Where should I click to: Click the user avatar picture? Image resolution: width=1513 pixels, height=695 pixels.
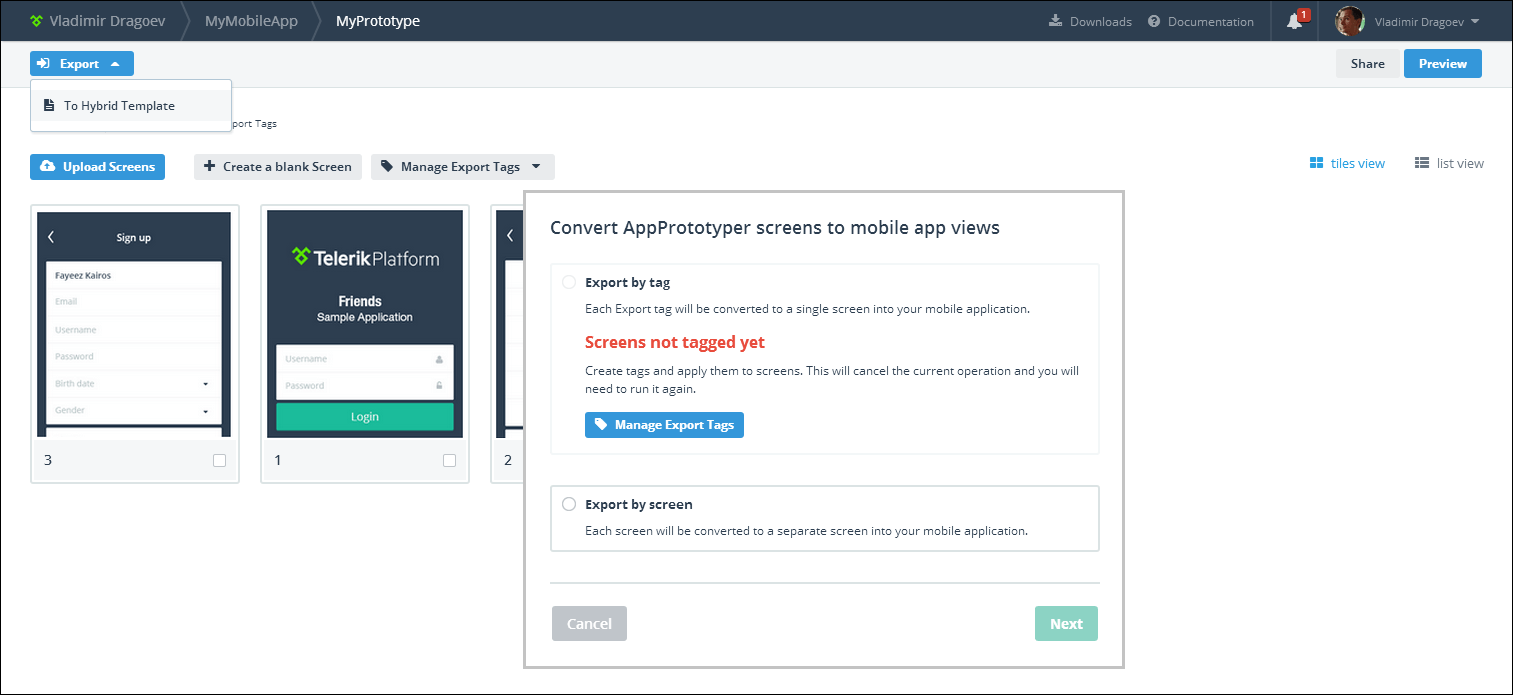(x=1350, y=21)
